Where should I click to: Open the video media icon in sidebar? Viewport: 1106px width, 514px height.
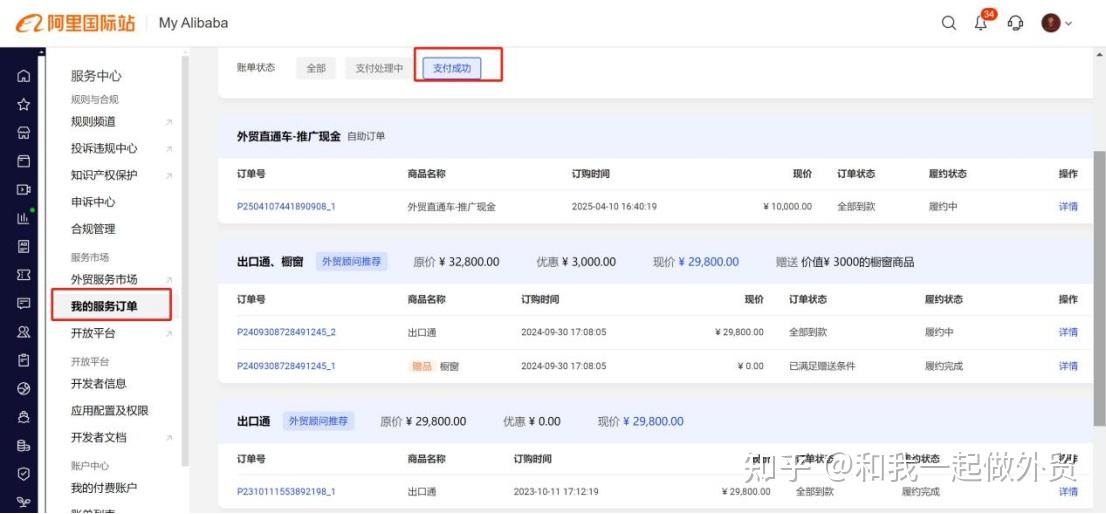23,190
